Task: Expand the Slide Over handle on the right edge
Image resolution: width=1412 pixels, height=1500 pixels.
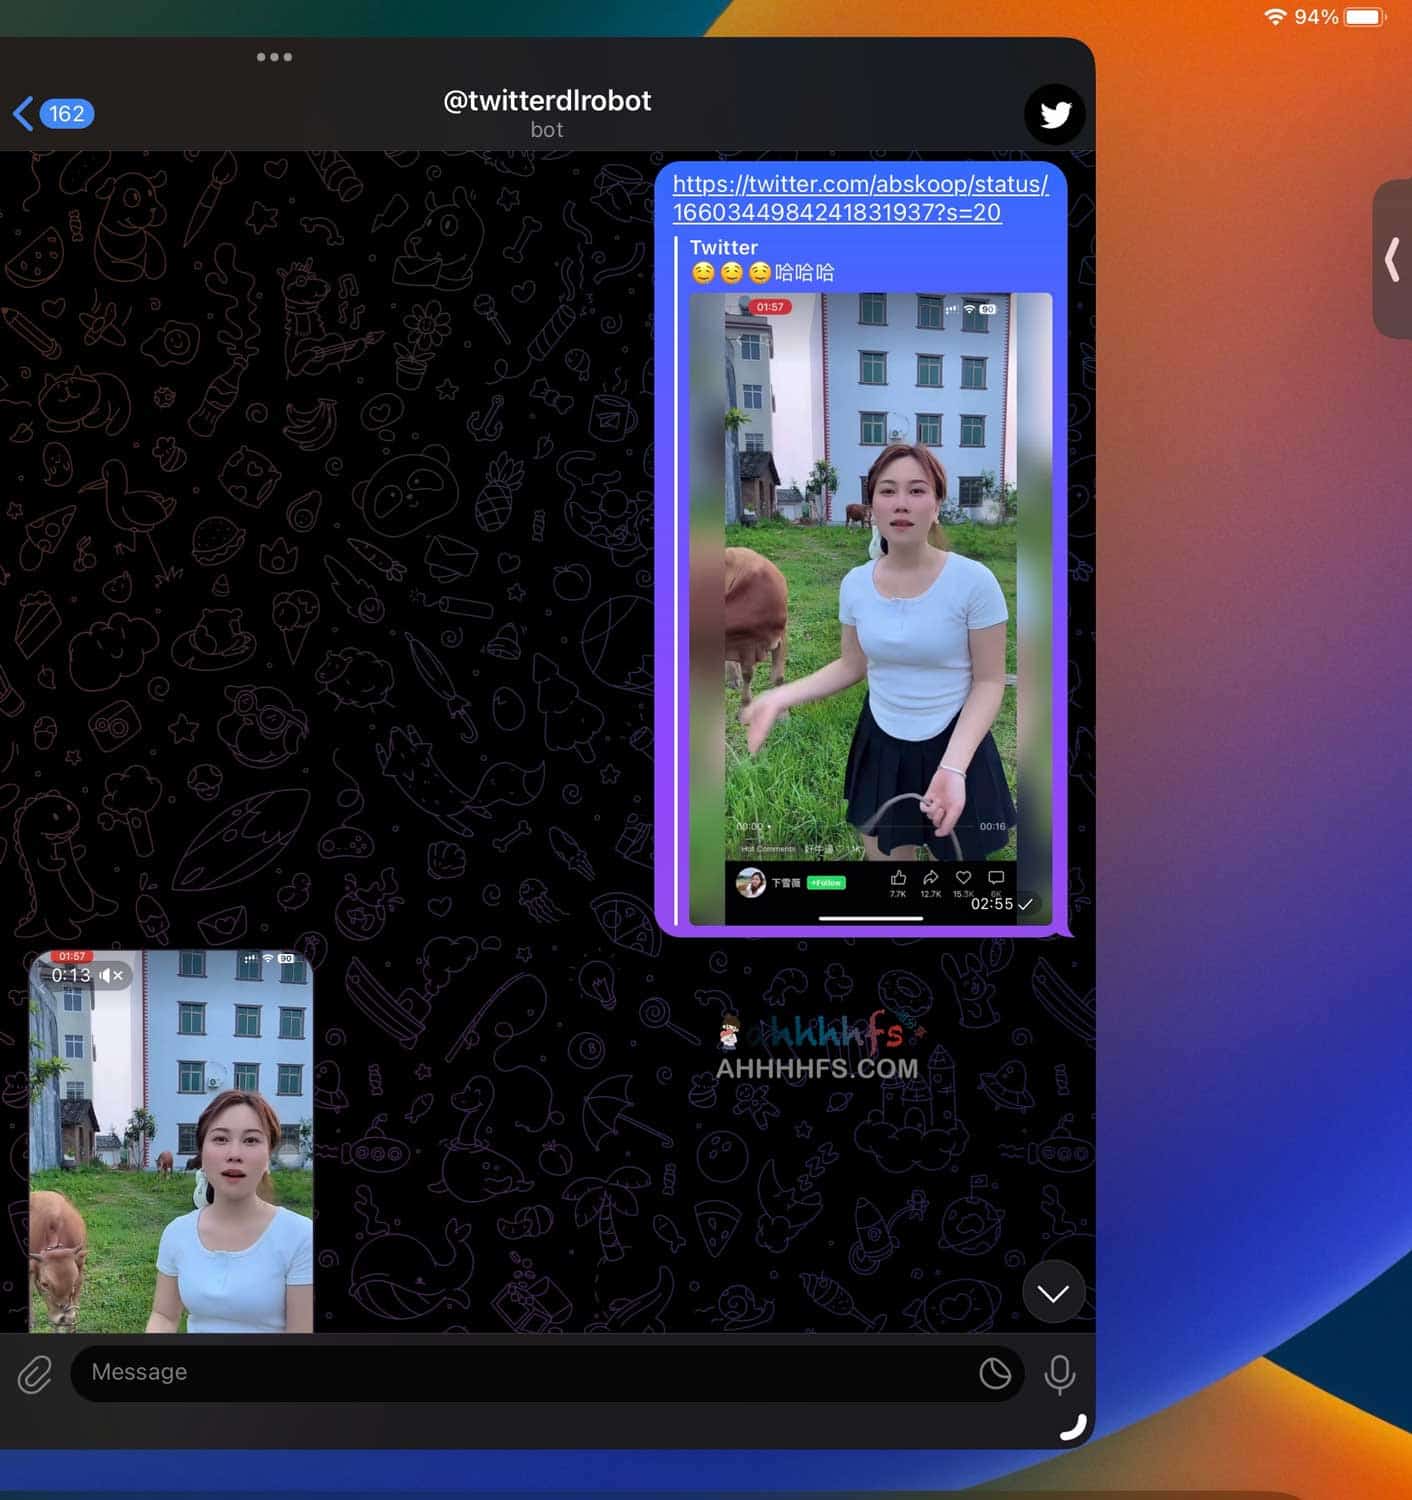Action: 1392,260
